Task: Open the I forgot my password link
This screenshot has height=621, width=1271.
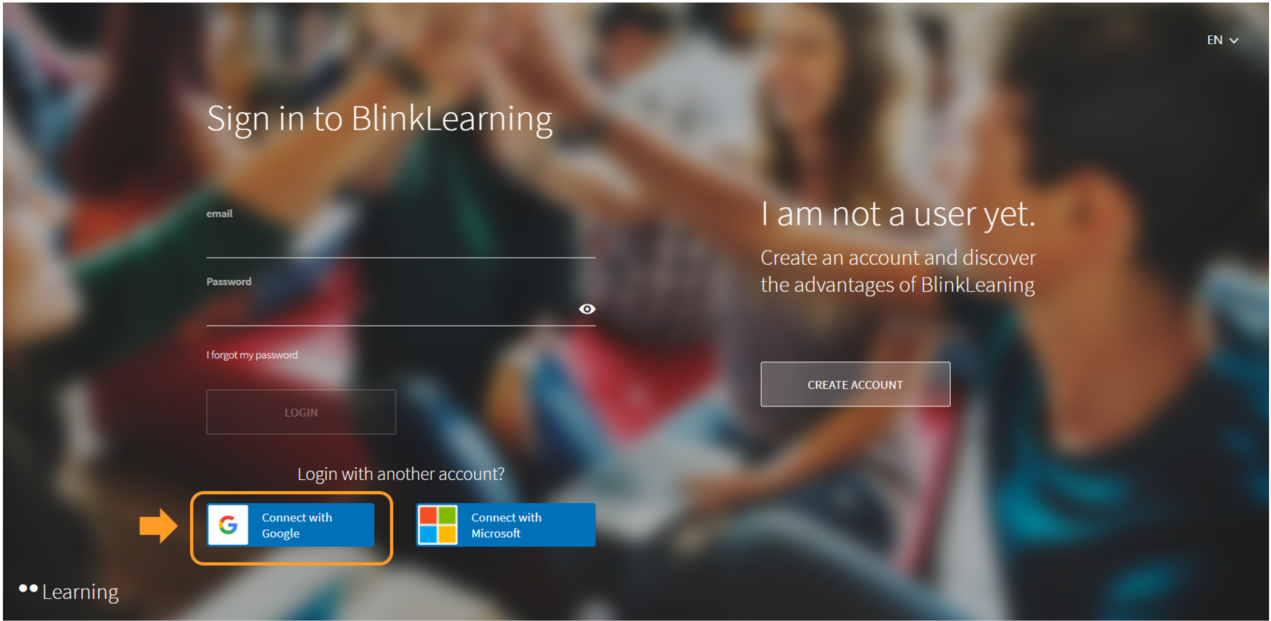Action: click(x=252, y=355)
